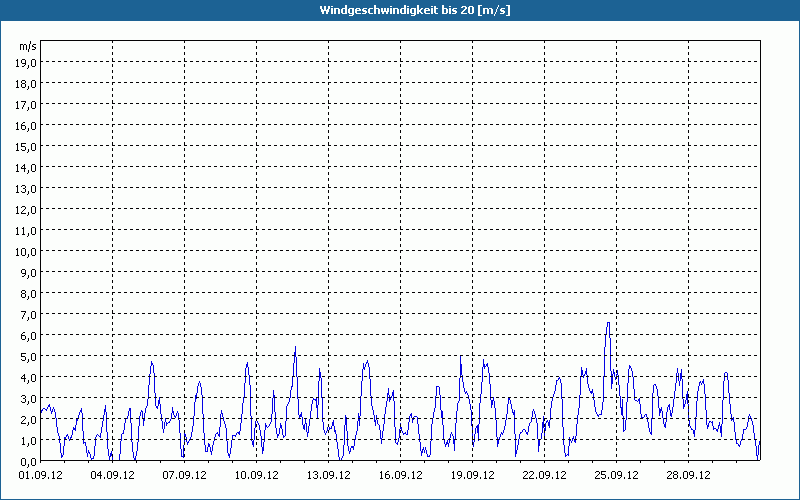800x500 pixels.
Task: Select the 16,0 y-axis value
Action: pyautogui.click(x=26, y=126)
